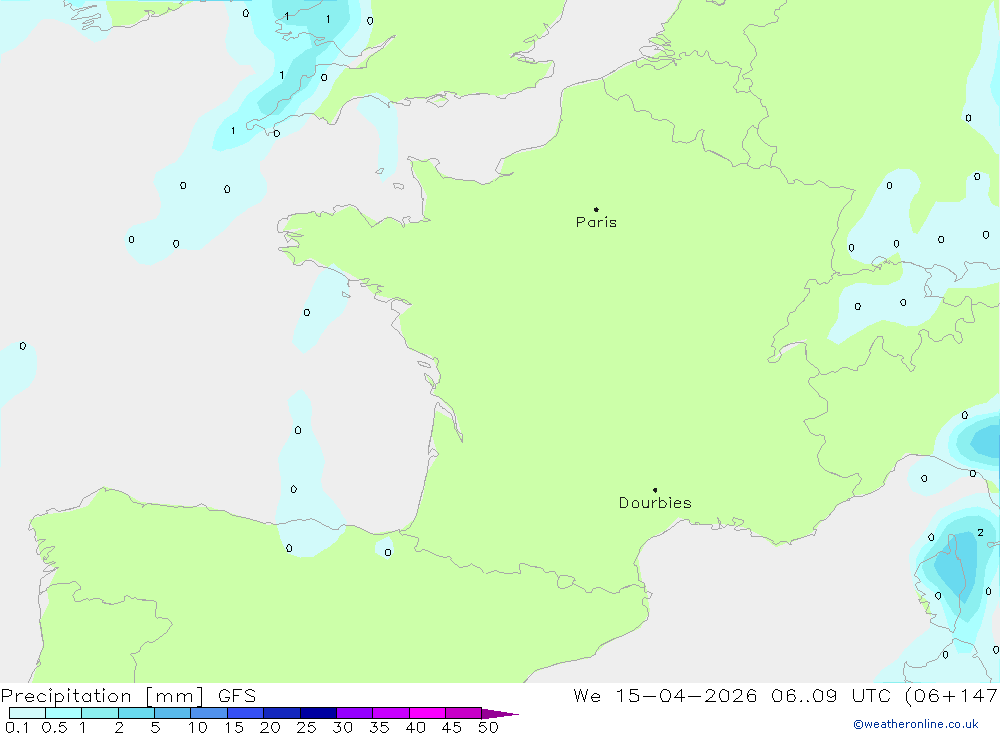Click the 15–20 mm legend swatch
The width and height of the screenshot is (1000, 733).
click(246, 713)
